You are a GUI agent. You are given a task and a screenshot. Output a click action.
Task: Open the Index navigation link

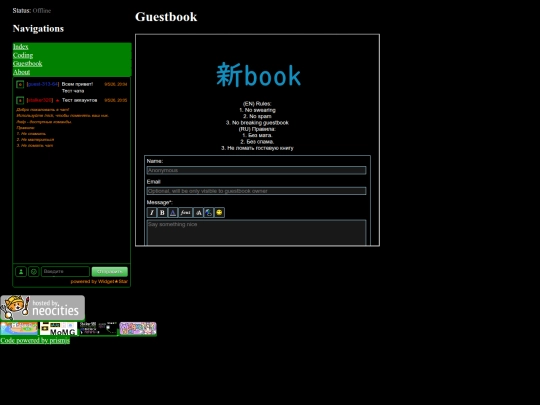point(21,46)
